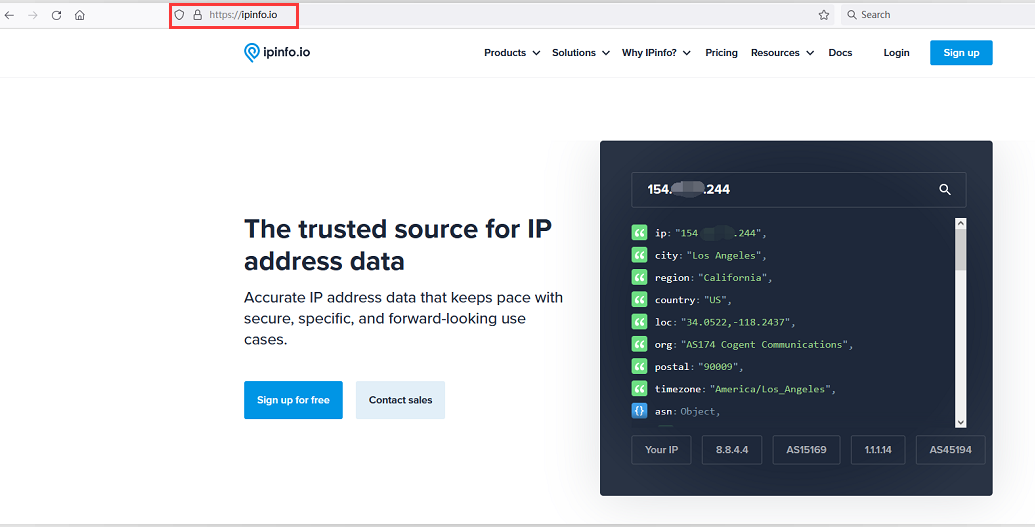1035x527 pixels.
Task: Select the AS15169 sample button
Action: click(806, 450)
